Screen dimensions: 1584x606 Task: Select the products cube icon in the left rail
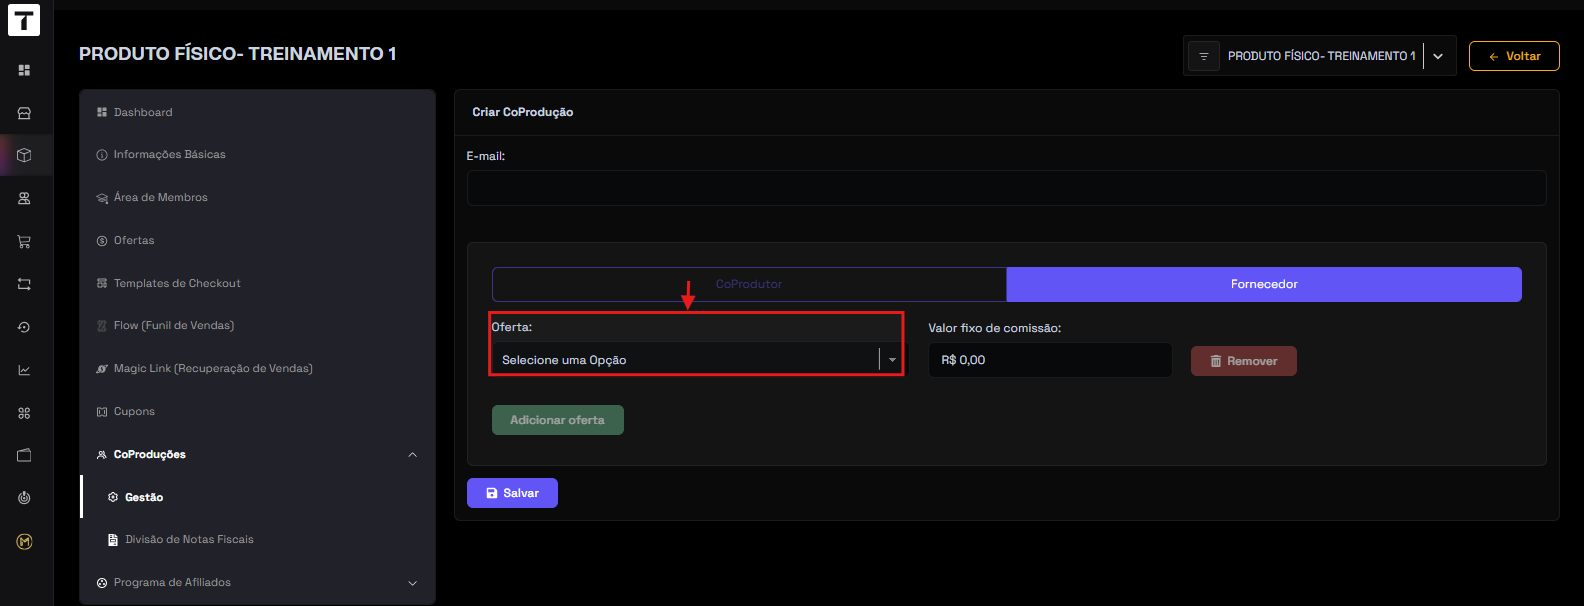(x=24, y=155)
